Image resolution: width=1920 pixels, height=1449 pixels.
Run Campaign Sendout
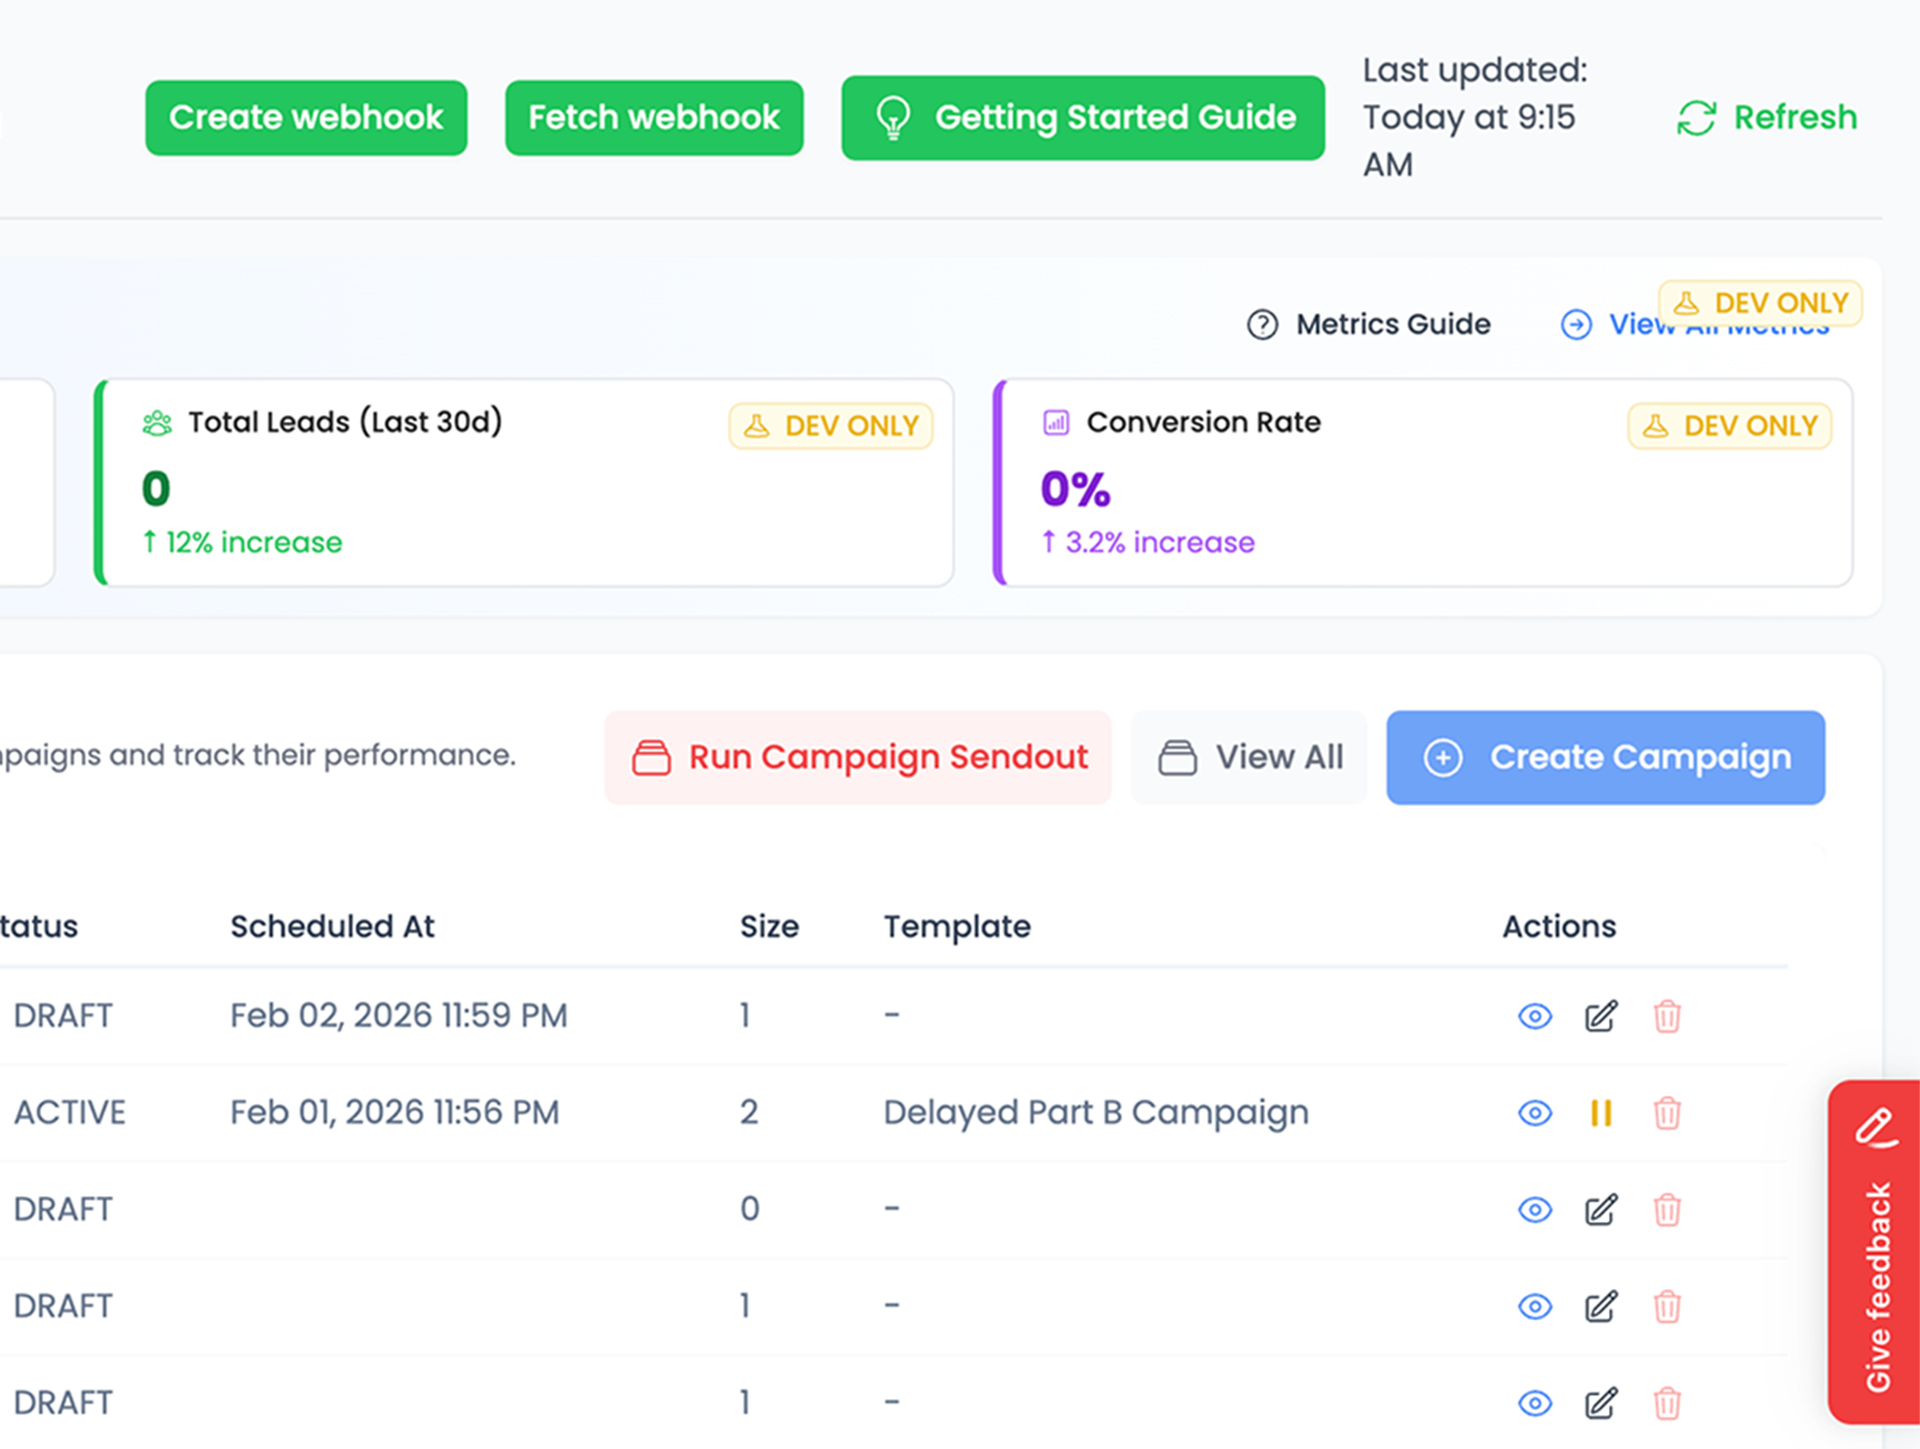[858, 757]
